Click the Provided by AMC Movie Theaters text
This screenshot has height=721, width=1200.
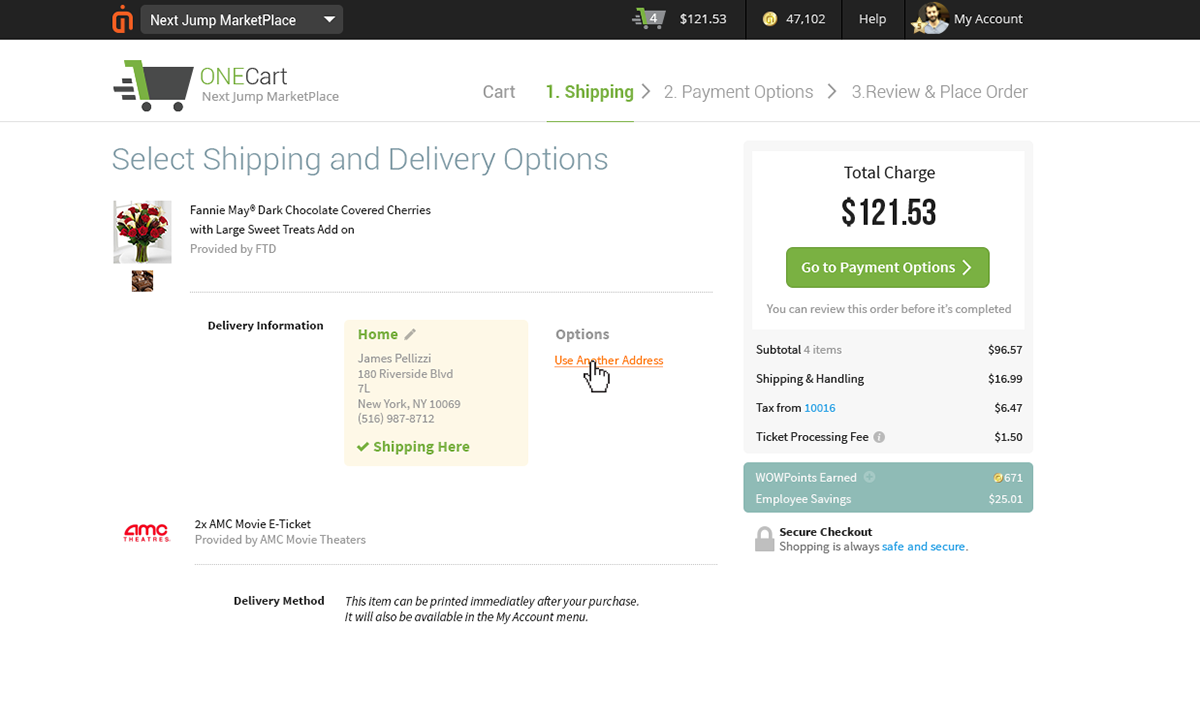coord(280,540)
